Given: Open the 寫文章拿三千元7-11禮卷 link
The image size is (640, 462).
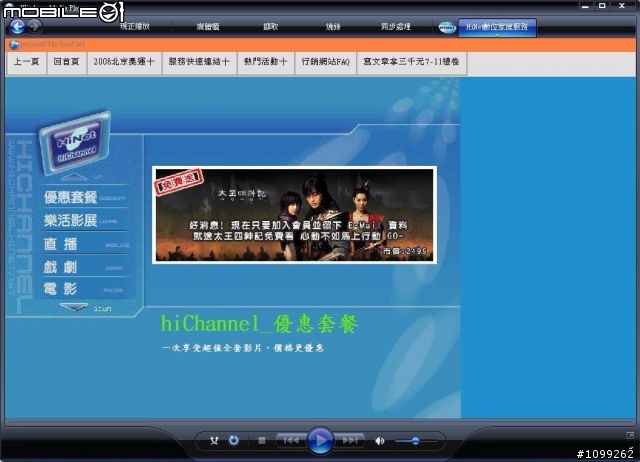Looking at the screenshot, I should 411,62.
